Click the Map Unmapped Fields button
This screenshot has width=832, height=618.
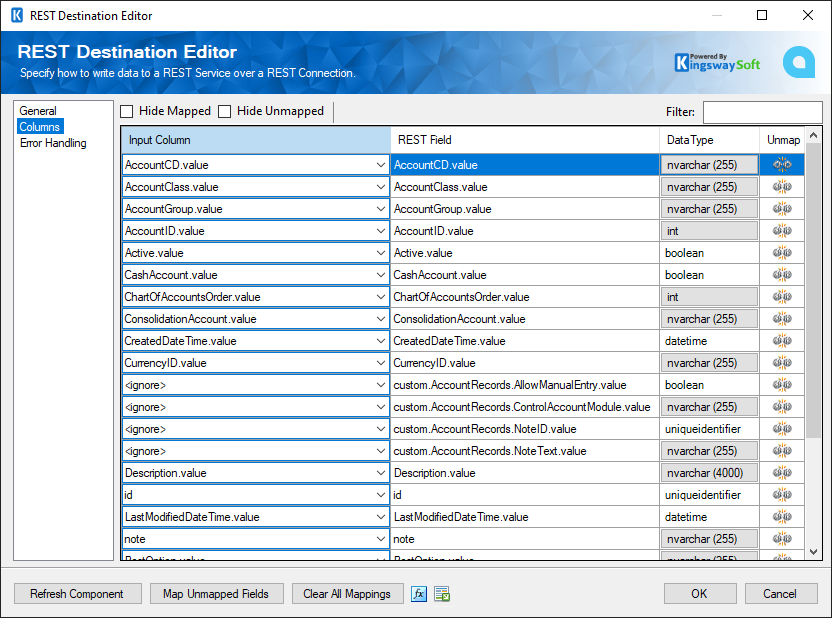(x=216, y=593)
